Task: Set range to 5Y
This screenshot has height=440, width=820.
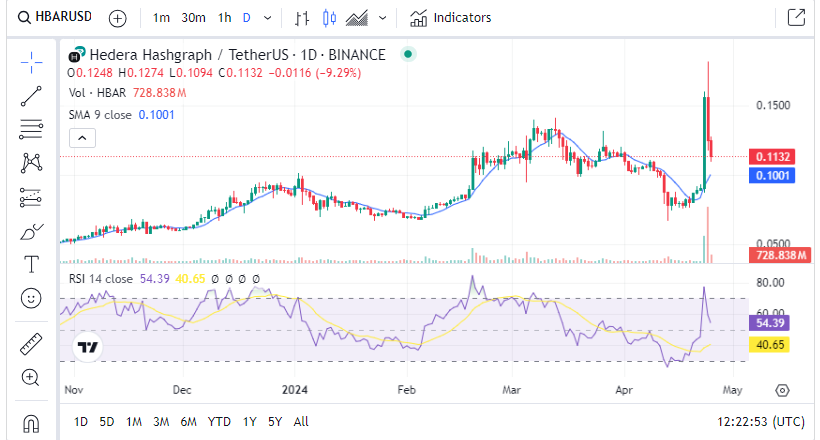Action: [x=275, y=422]
